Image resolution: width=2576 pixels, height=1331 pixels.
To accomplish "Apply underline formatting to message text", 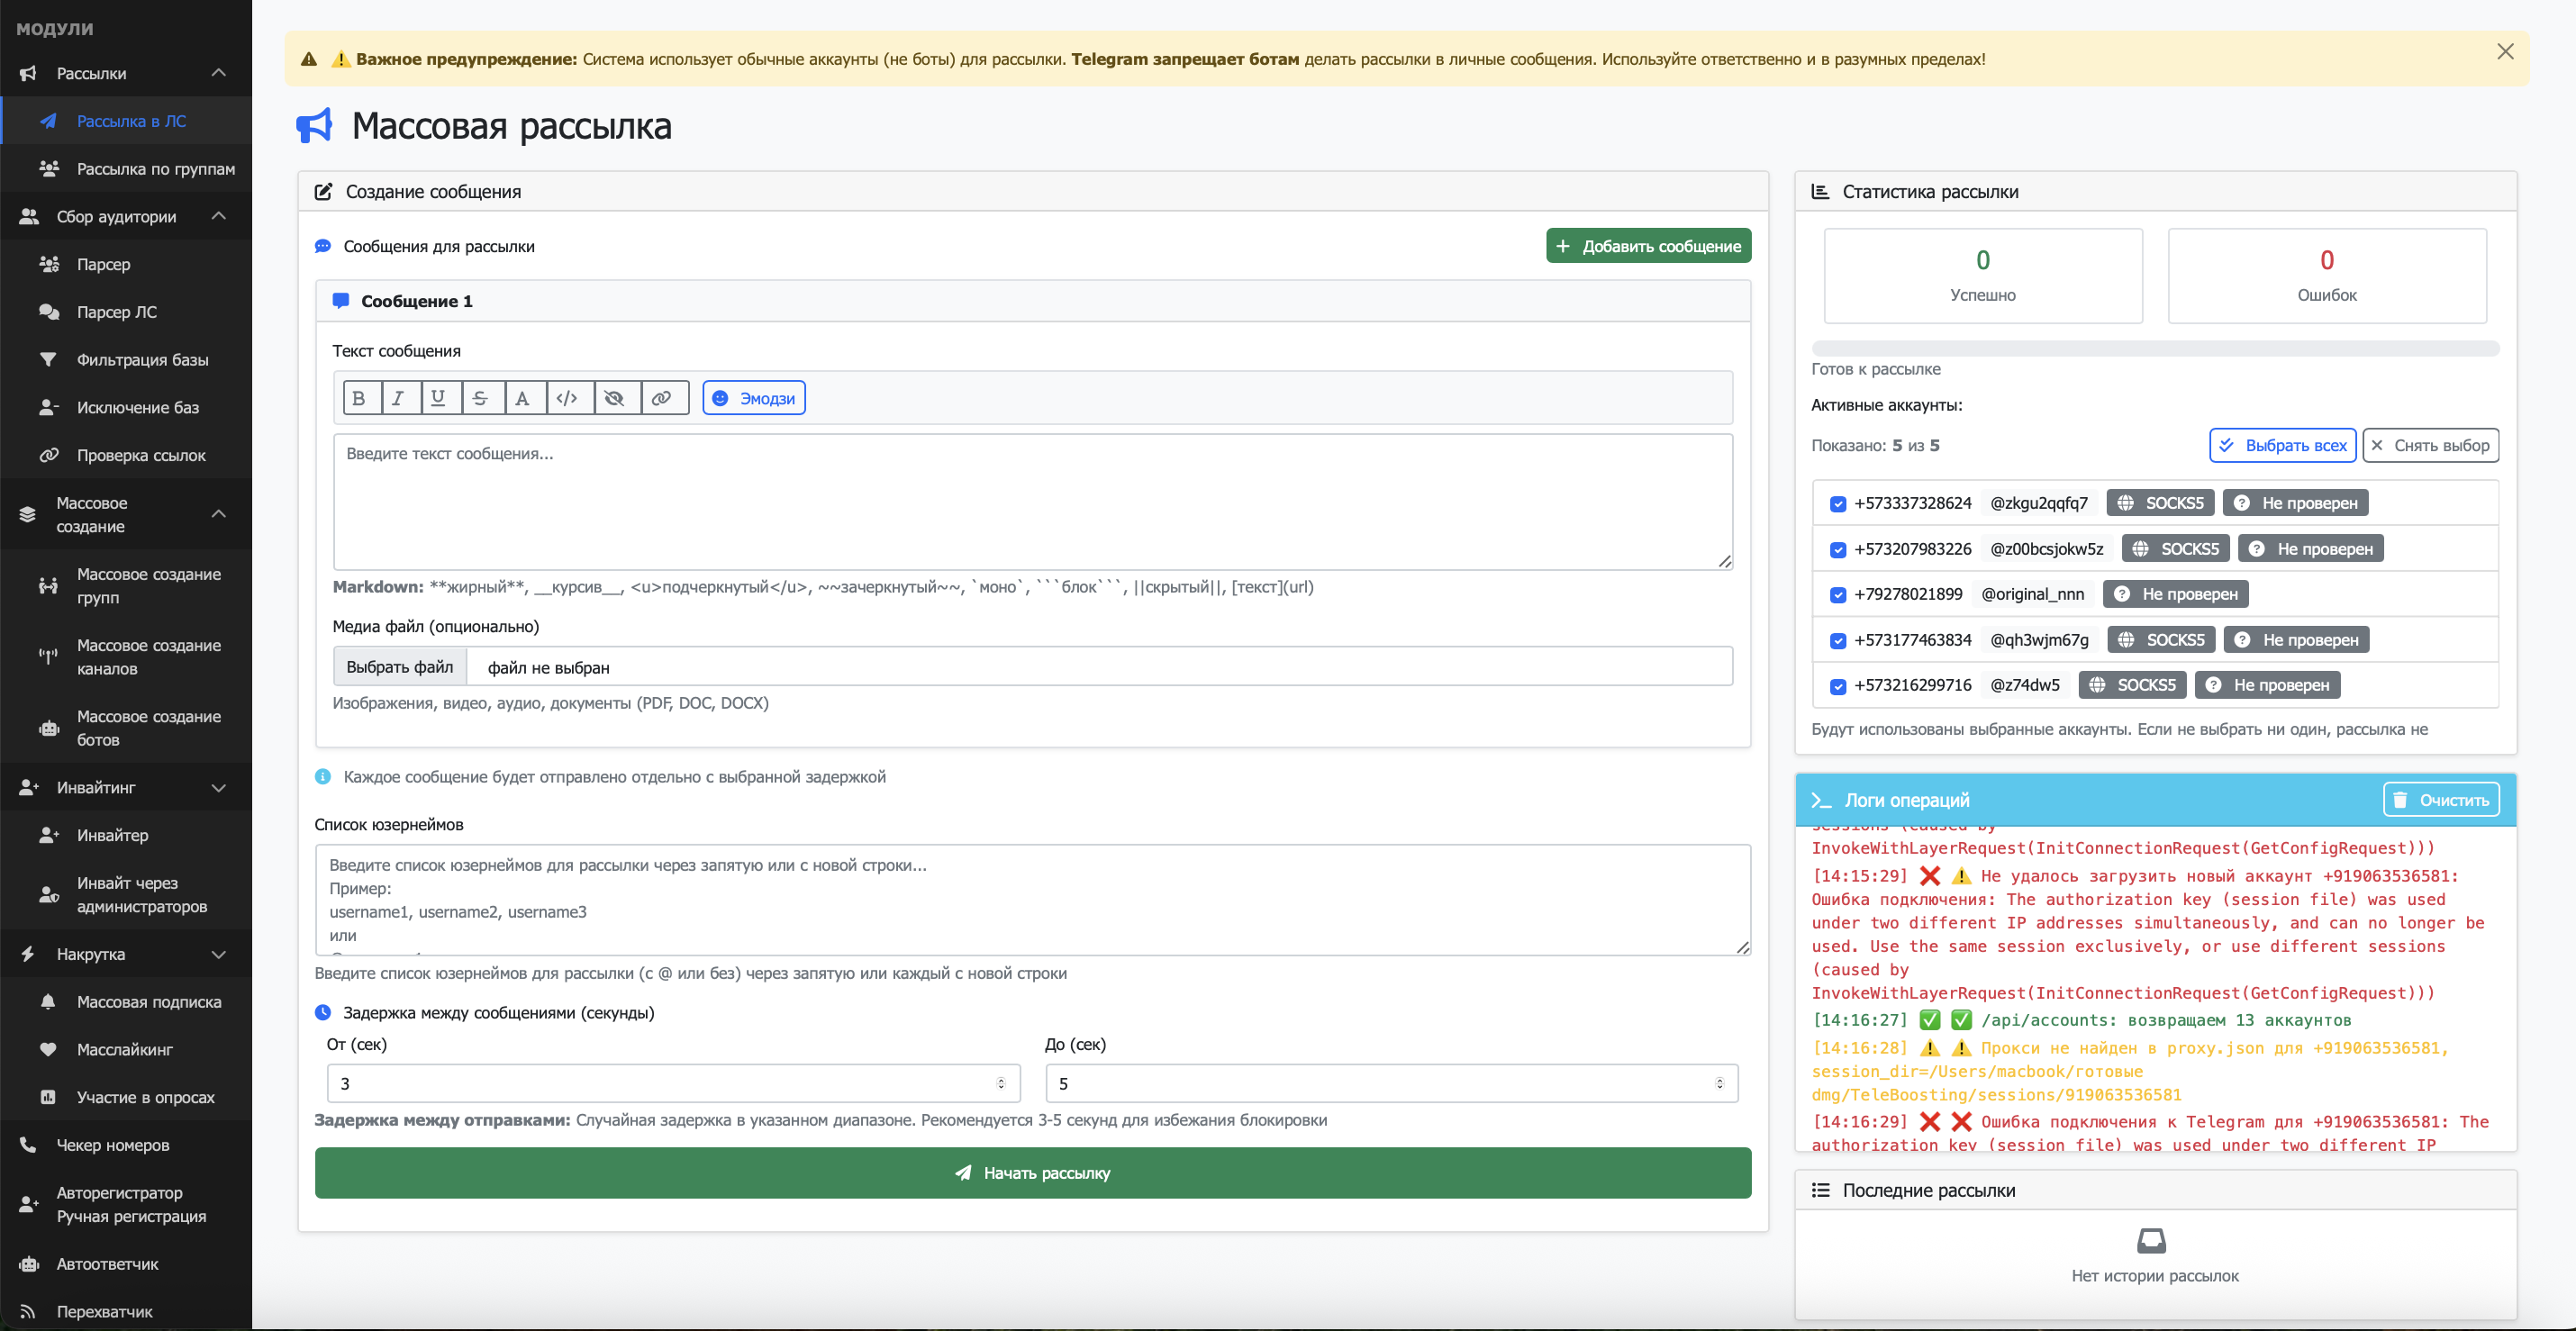I will 438,398.
